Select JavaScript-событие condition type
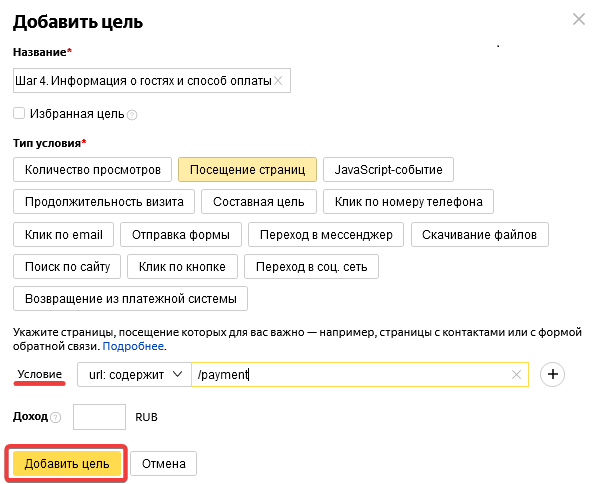Viewport: 601px width, 484px height. pyautogui.click(x=388, y=169)
